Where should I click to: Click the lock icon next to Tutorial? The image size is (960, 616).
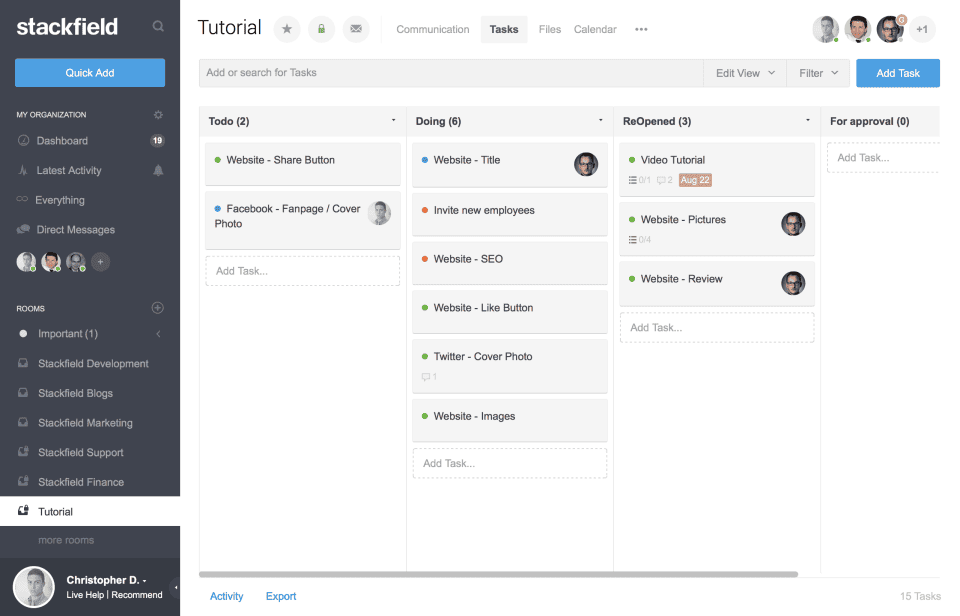click(321, 29)
